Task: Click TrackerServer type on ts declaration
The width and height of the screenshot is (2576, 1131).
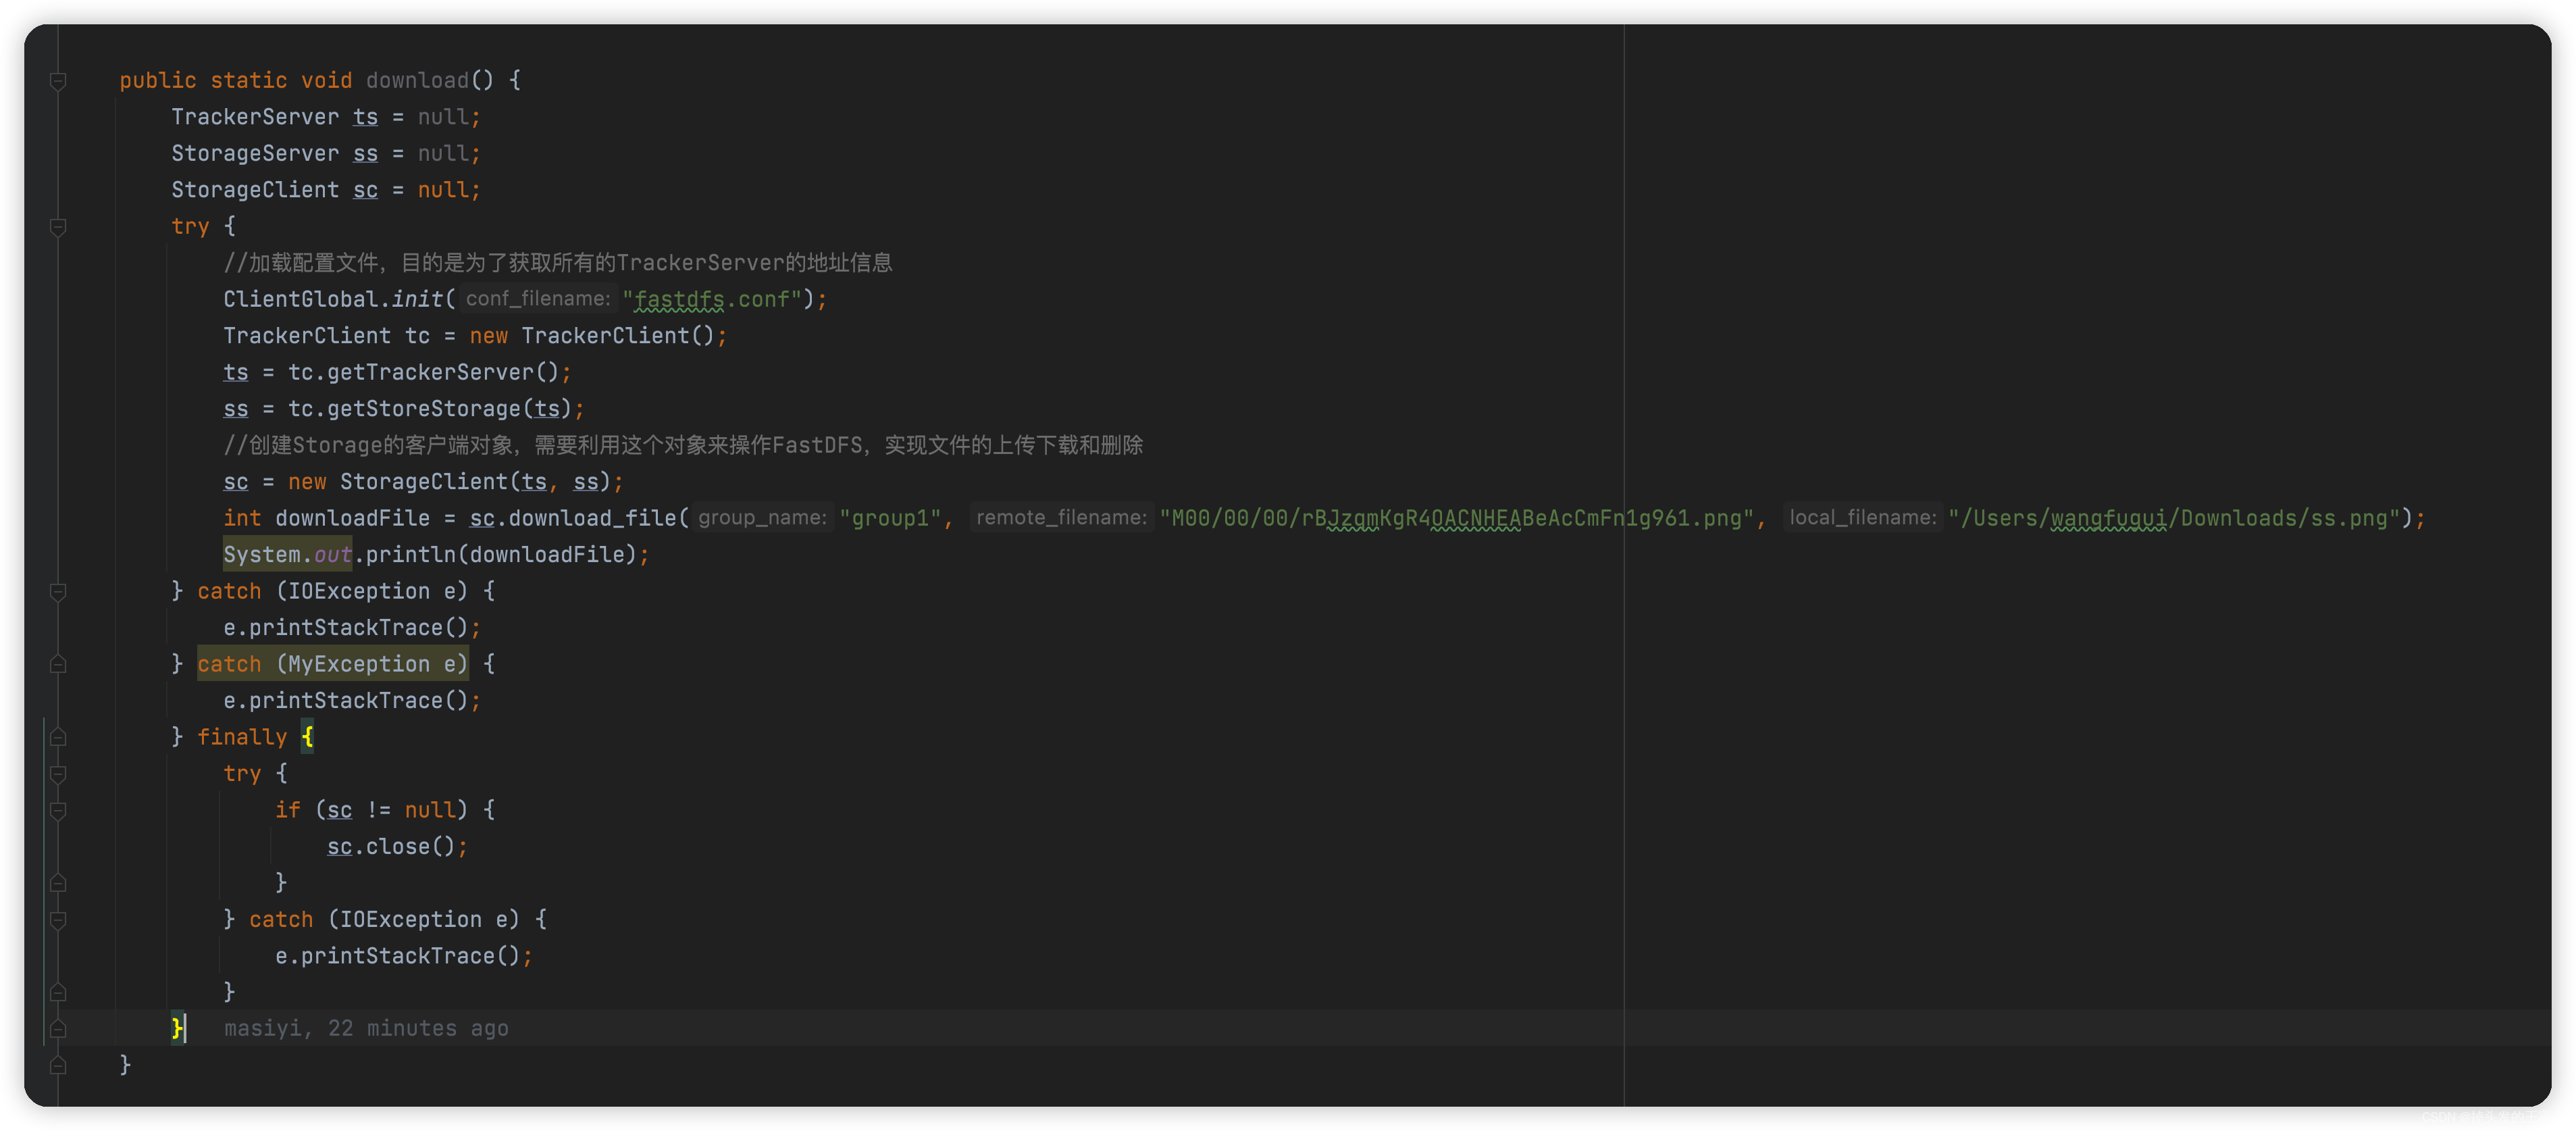Action: (x=255, y=117)
